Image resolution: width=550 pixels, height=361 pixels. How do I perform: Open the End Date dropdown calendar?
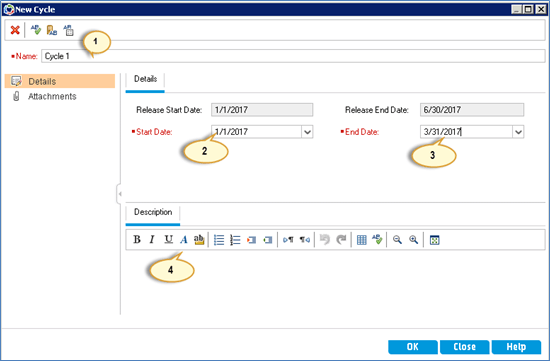coord(518,132)
